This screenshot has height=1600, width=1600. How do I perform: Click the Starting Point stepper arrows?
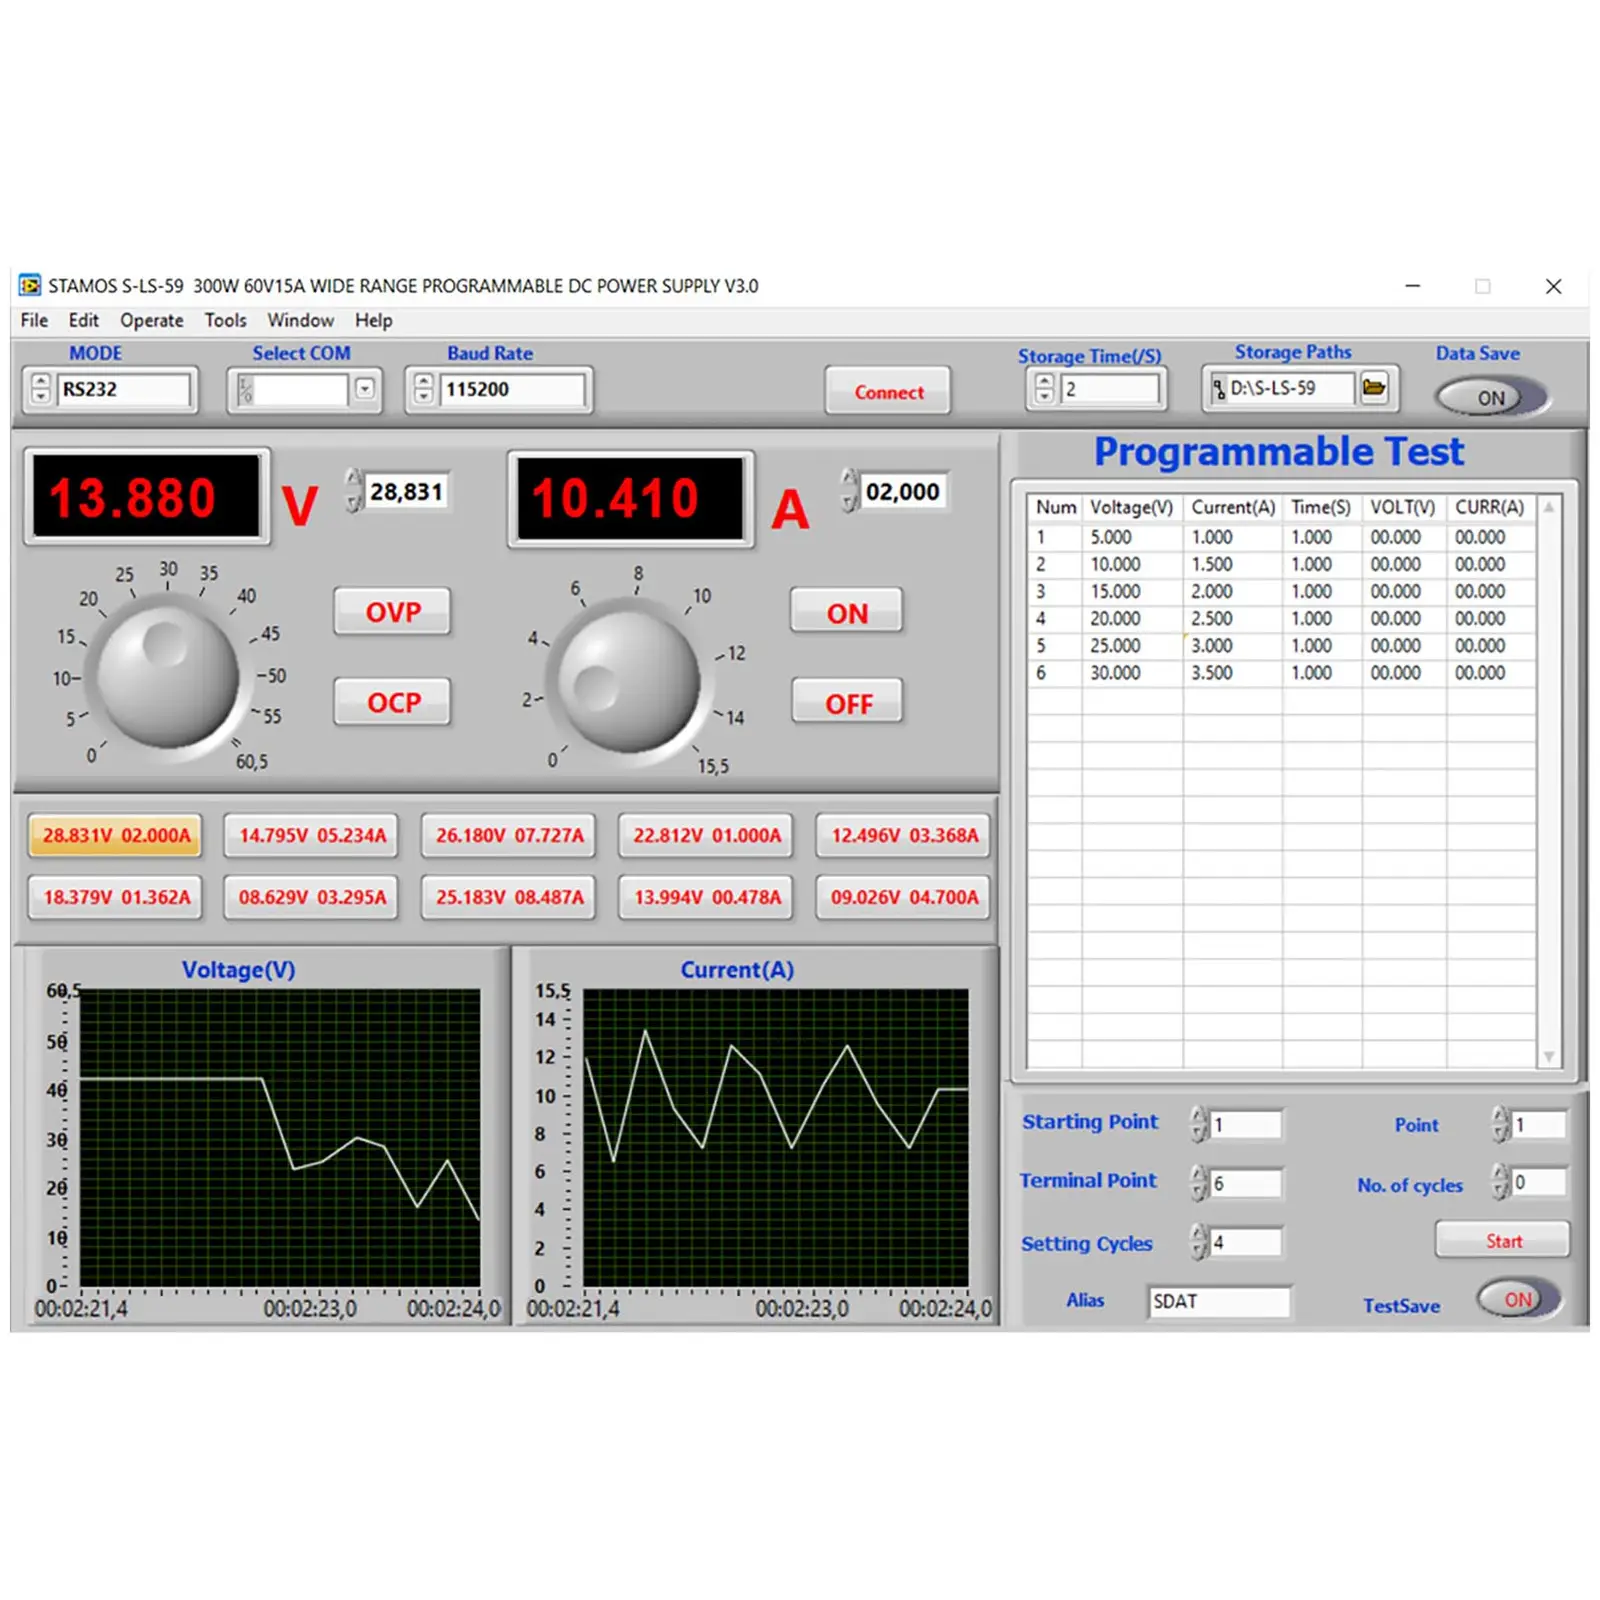[1199, 1124]
